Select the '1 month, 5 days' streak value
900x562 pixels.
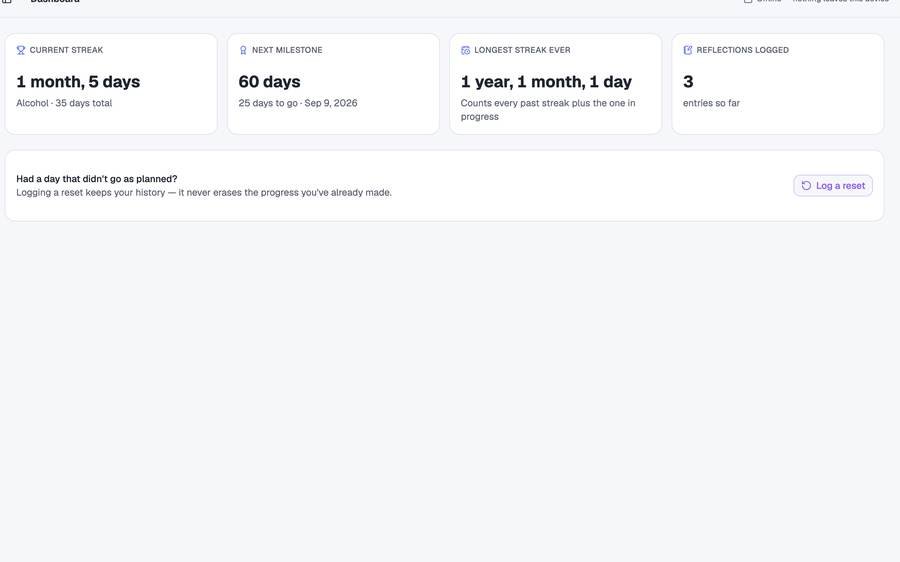click(78, 82)
